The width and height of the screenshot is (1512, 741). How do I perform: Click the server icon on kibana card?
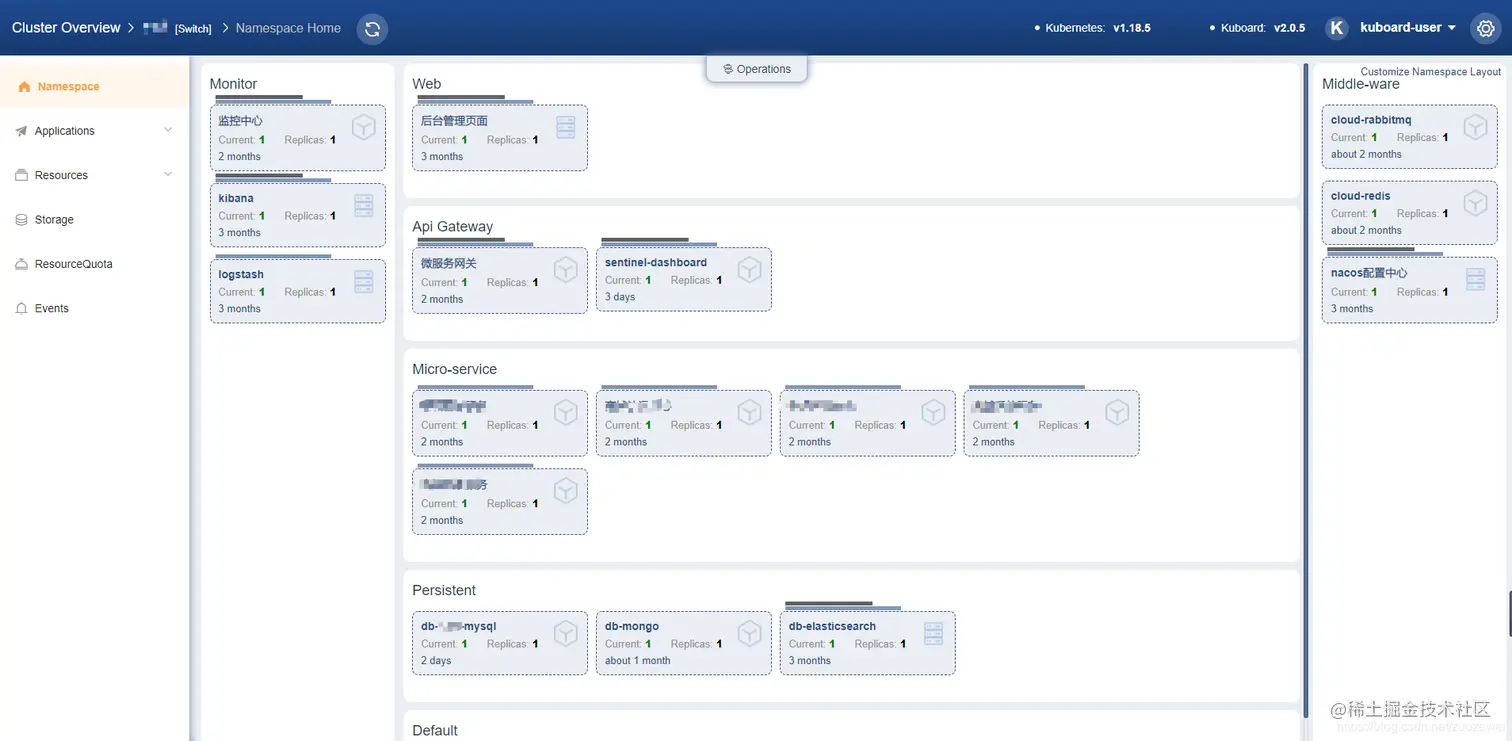(364, 205)
